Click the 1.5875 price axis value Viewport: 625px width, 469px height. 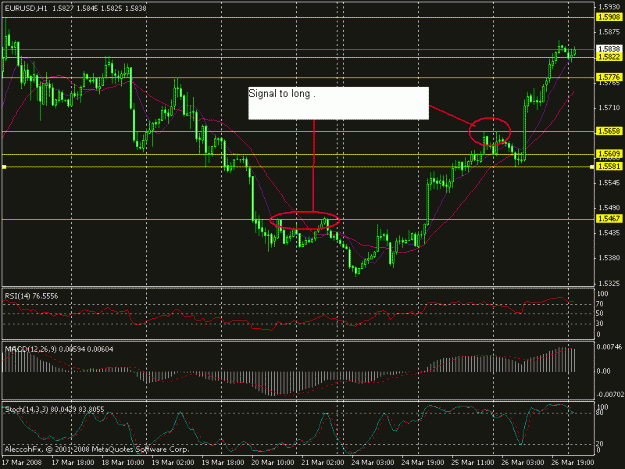coord(609,32)
